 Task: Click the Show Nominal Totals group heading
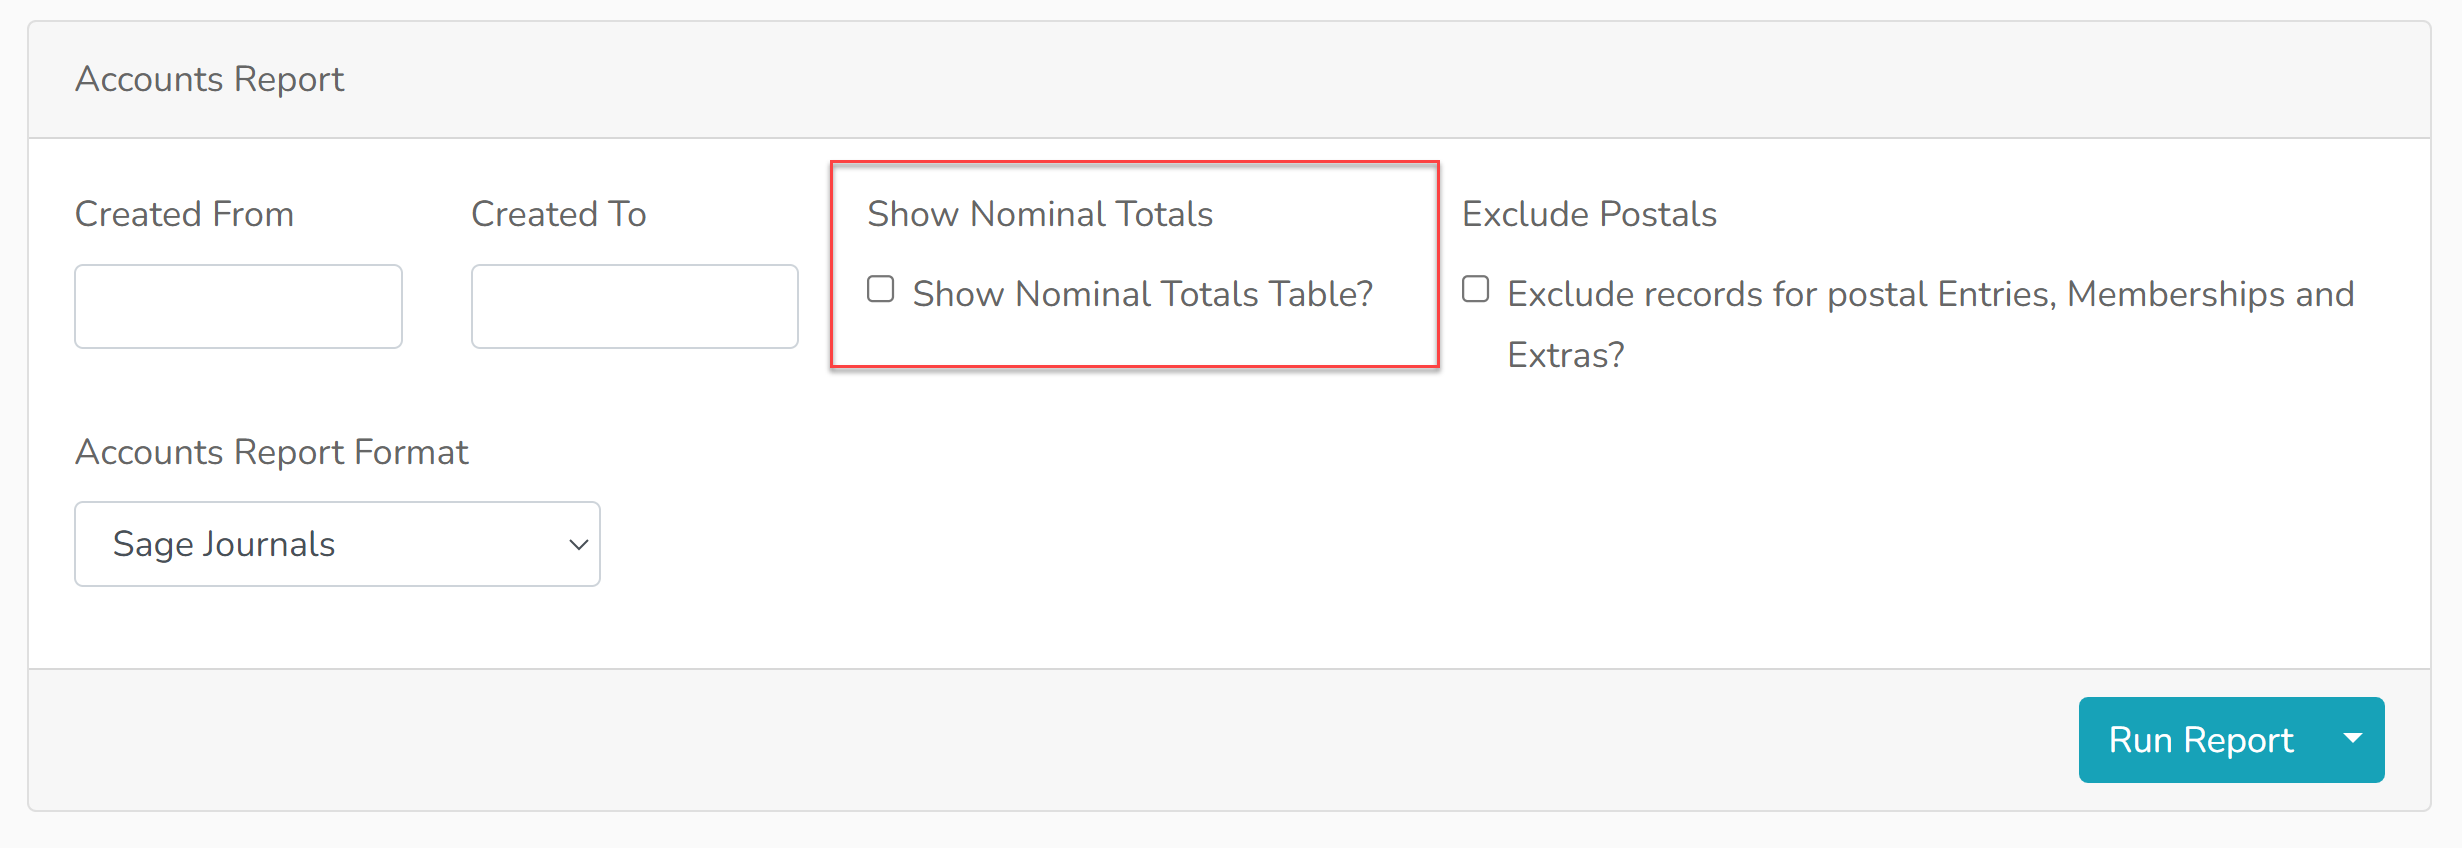tap(1039, 214)
